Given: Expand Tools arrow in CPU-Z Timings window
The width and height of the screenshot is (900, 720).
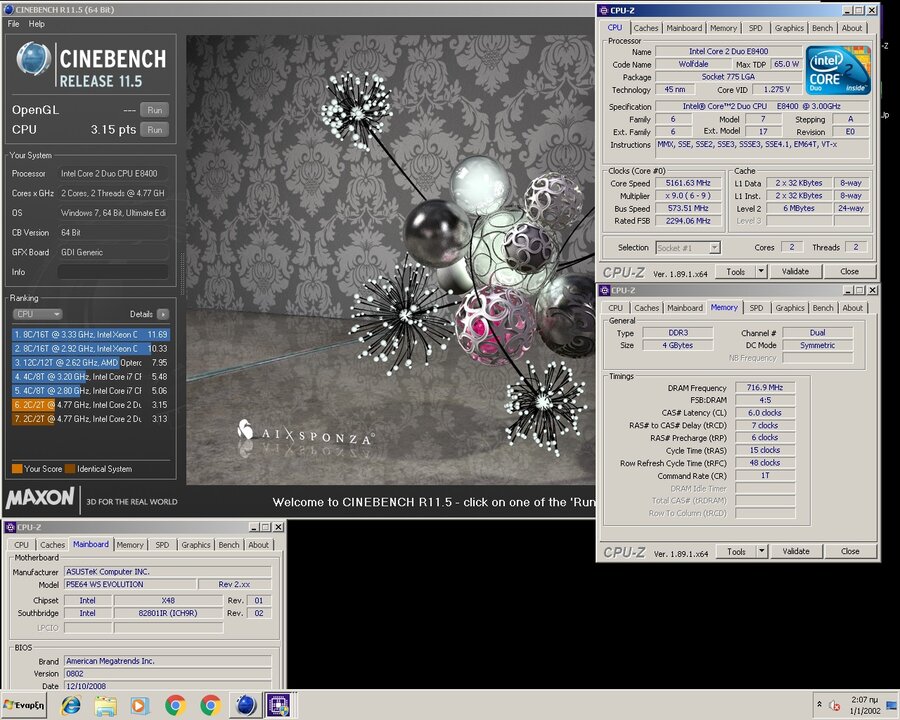Looking at the screenshot, I should click(x=761, y=551).
